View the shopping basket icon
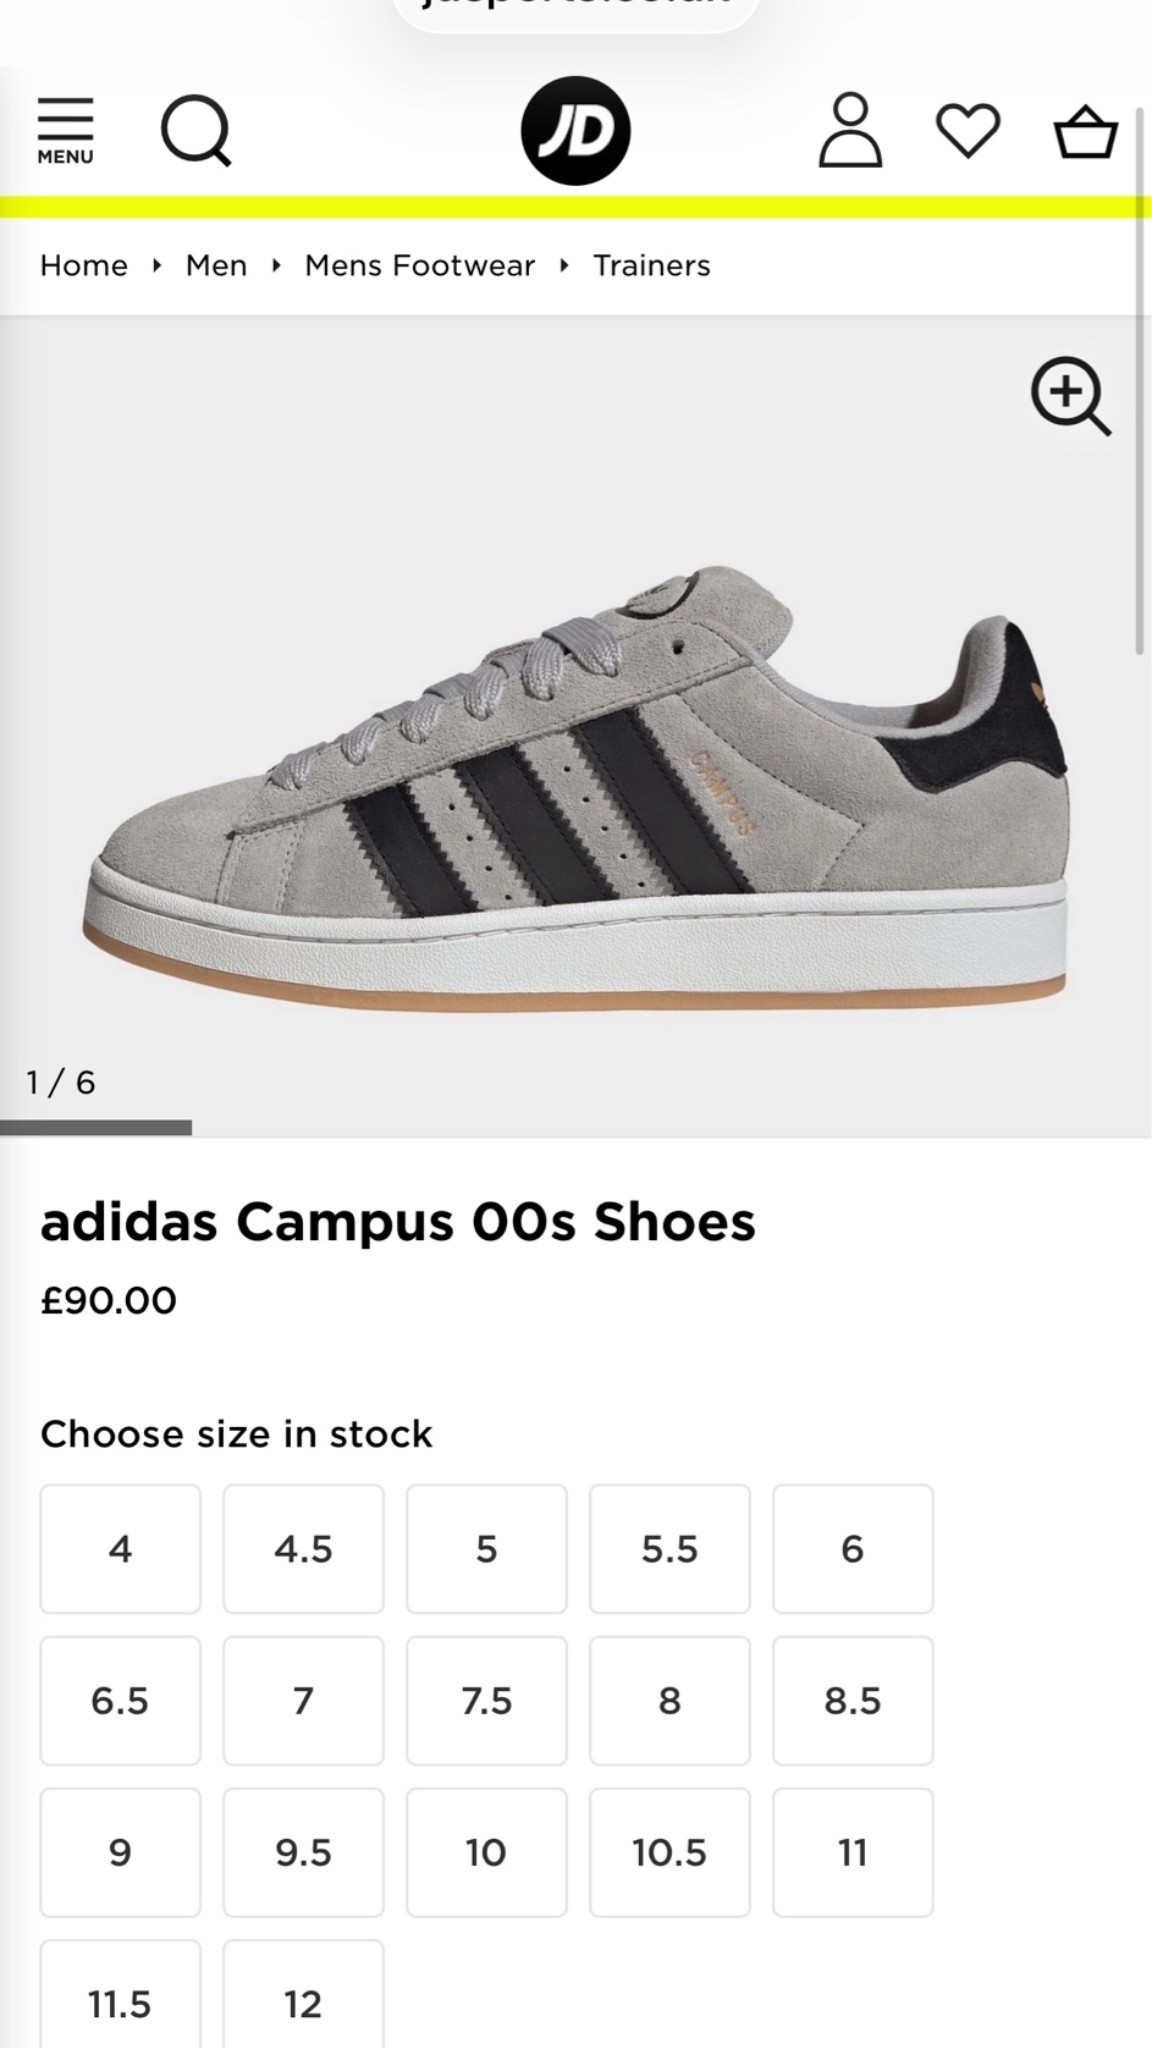 [x=1086, y=131]
